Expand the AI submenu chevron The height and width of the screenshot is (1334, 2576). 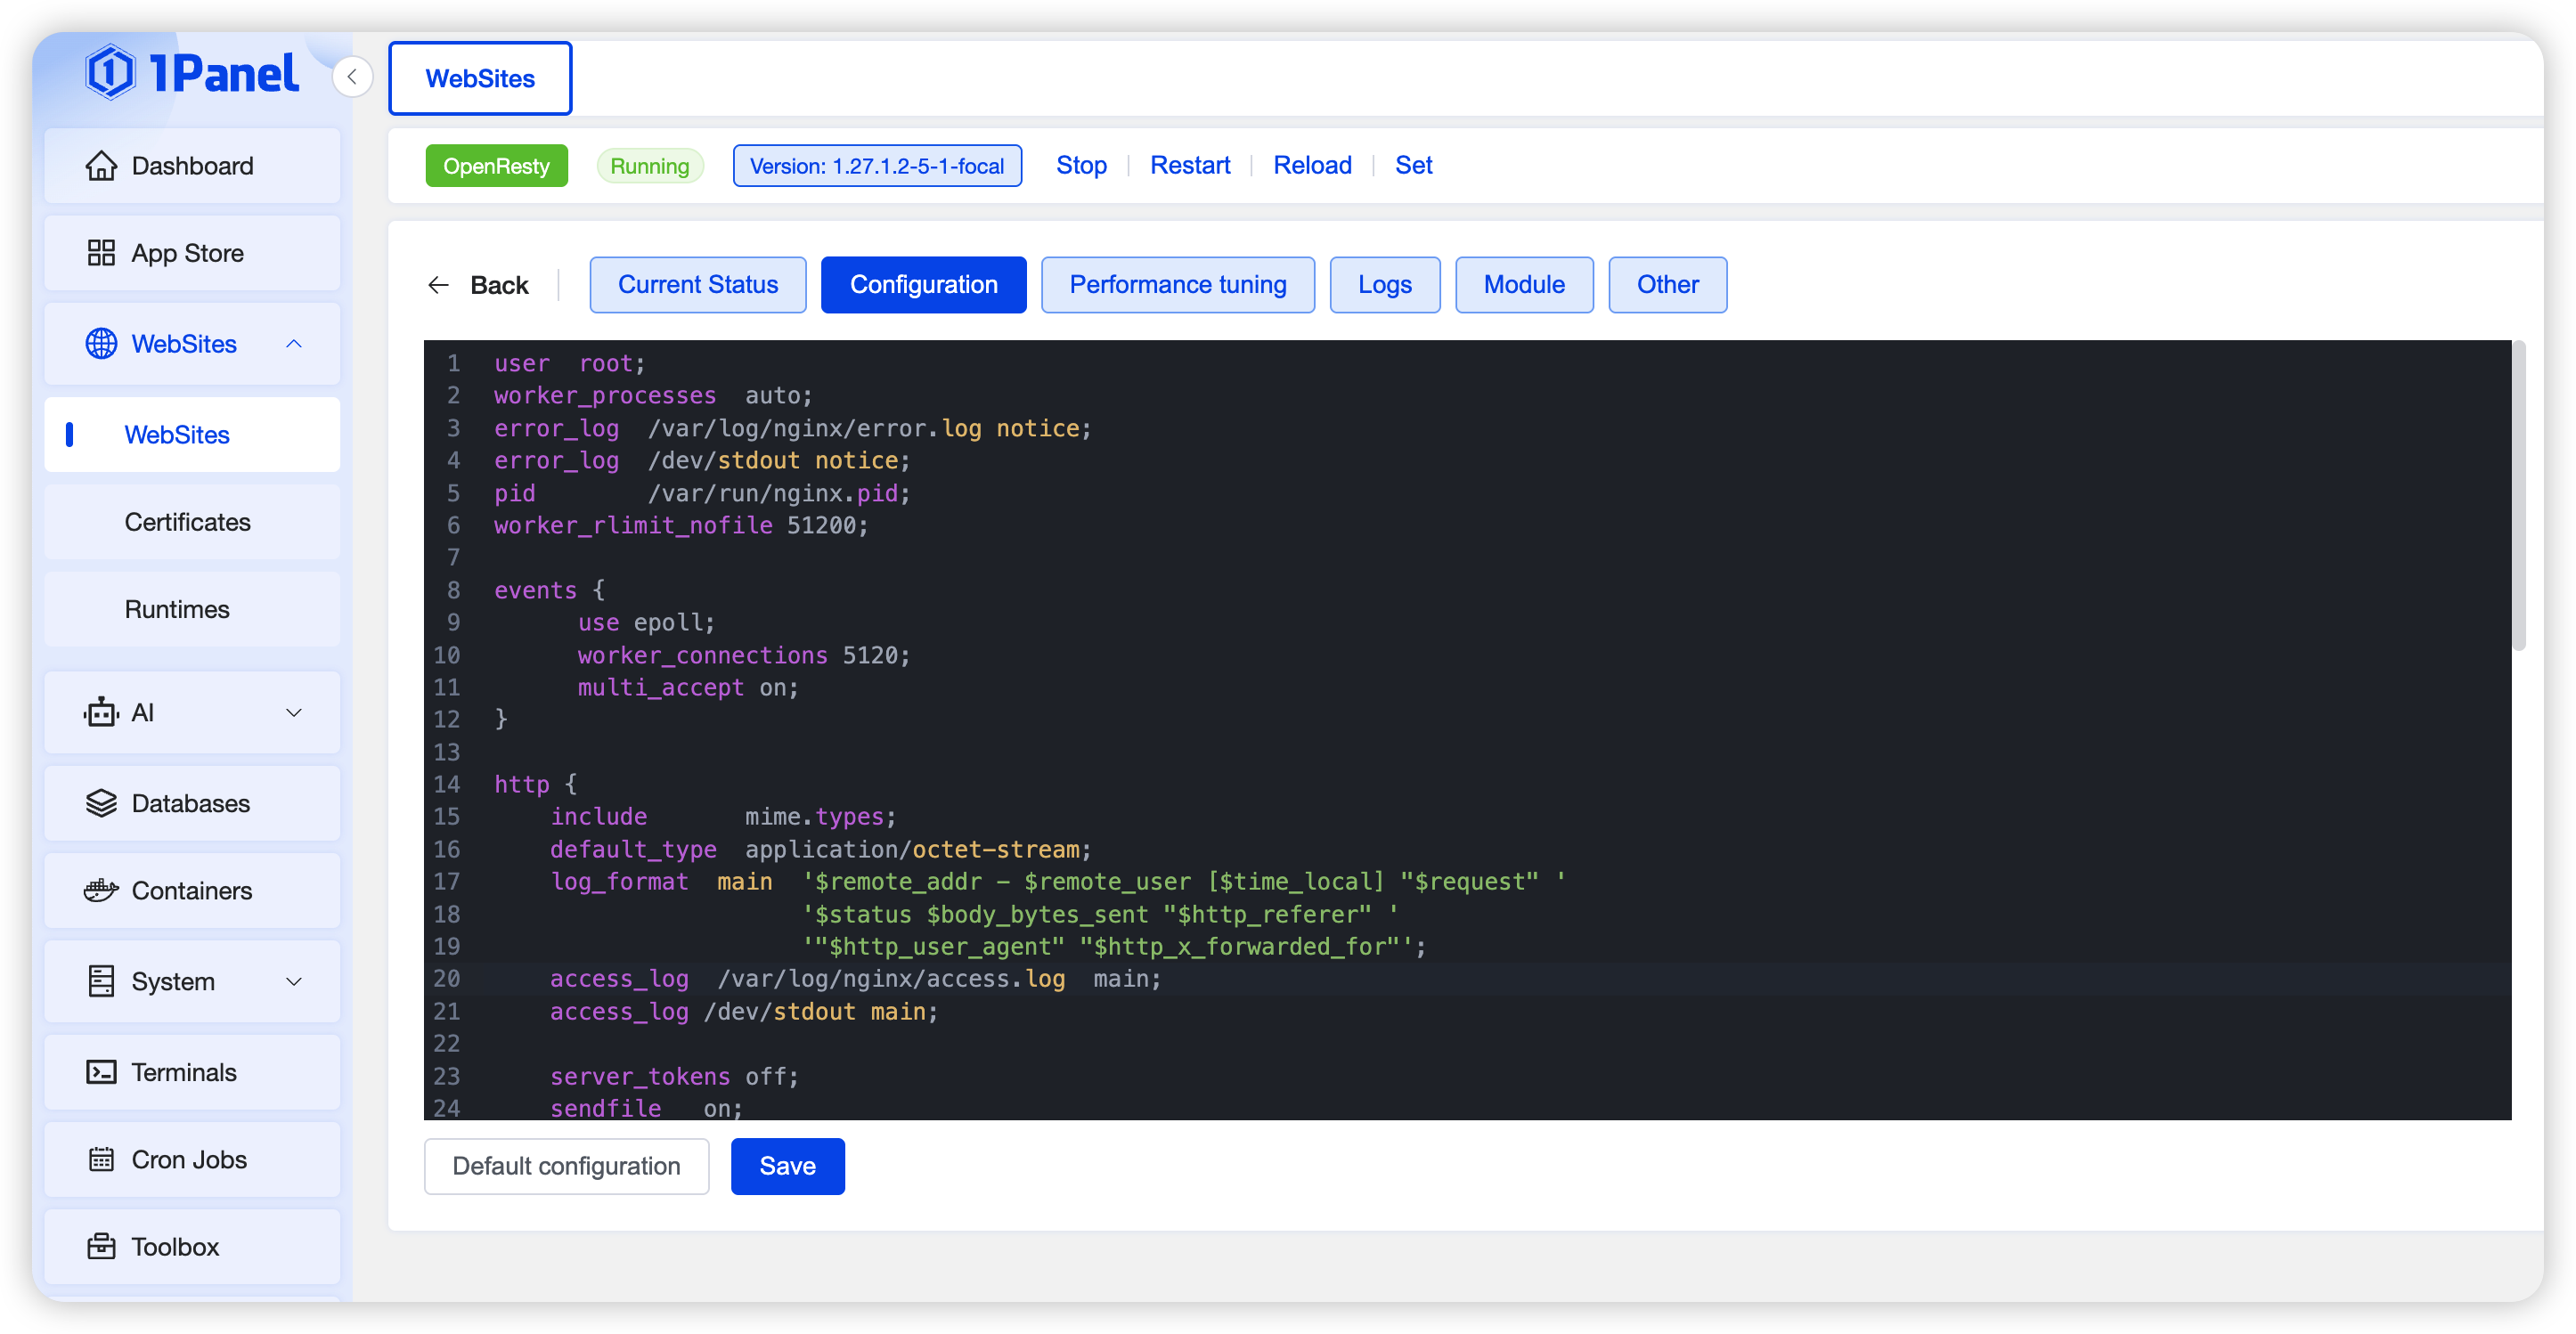point(294,713)
